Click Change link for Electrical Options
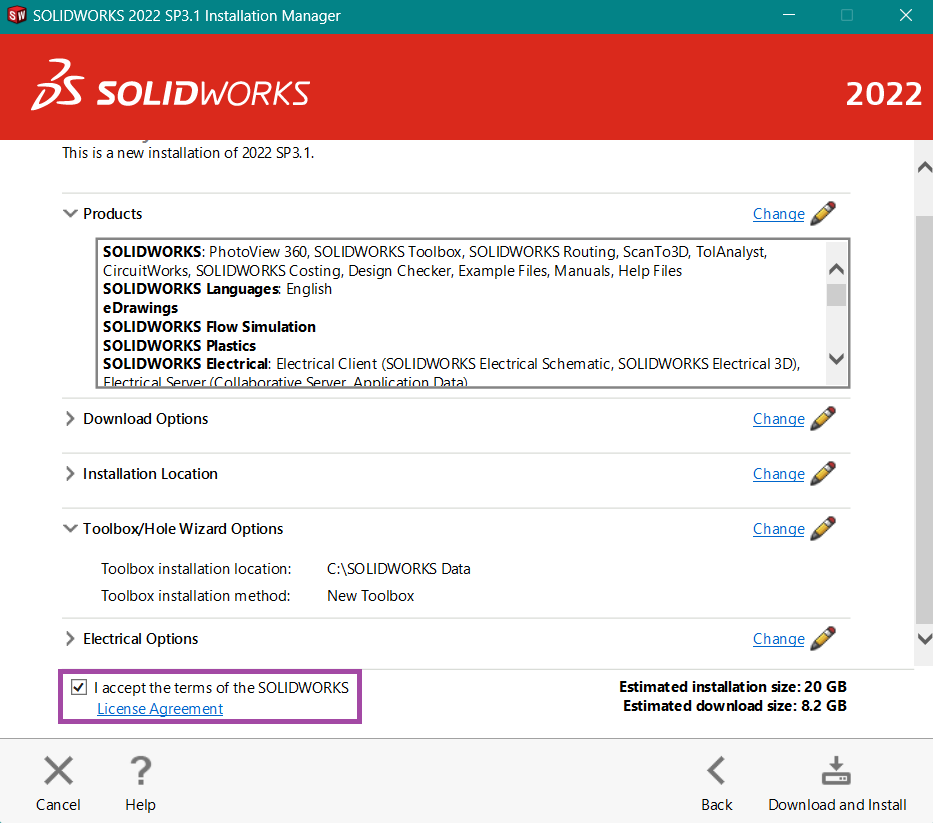The image size is (933, 823). click(778, 639)
